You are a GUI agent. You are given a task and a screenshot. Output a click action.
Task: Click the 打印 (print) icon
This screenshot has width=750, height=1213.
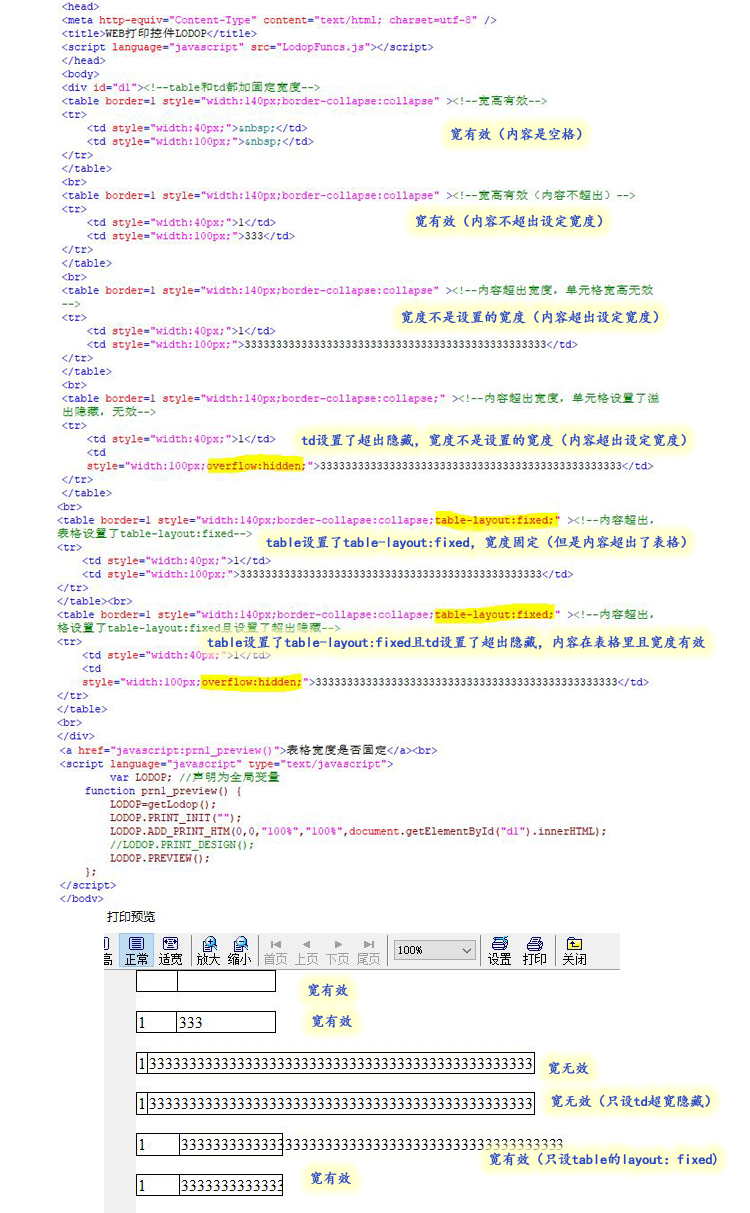pos(535,950)
